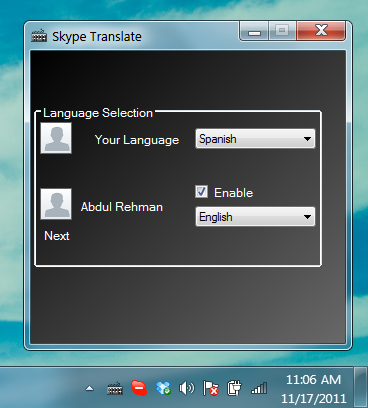Open the power plug battery tray icon
The height and width of the screenshot is (408, 368).
click(234, 388)
